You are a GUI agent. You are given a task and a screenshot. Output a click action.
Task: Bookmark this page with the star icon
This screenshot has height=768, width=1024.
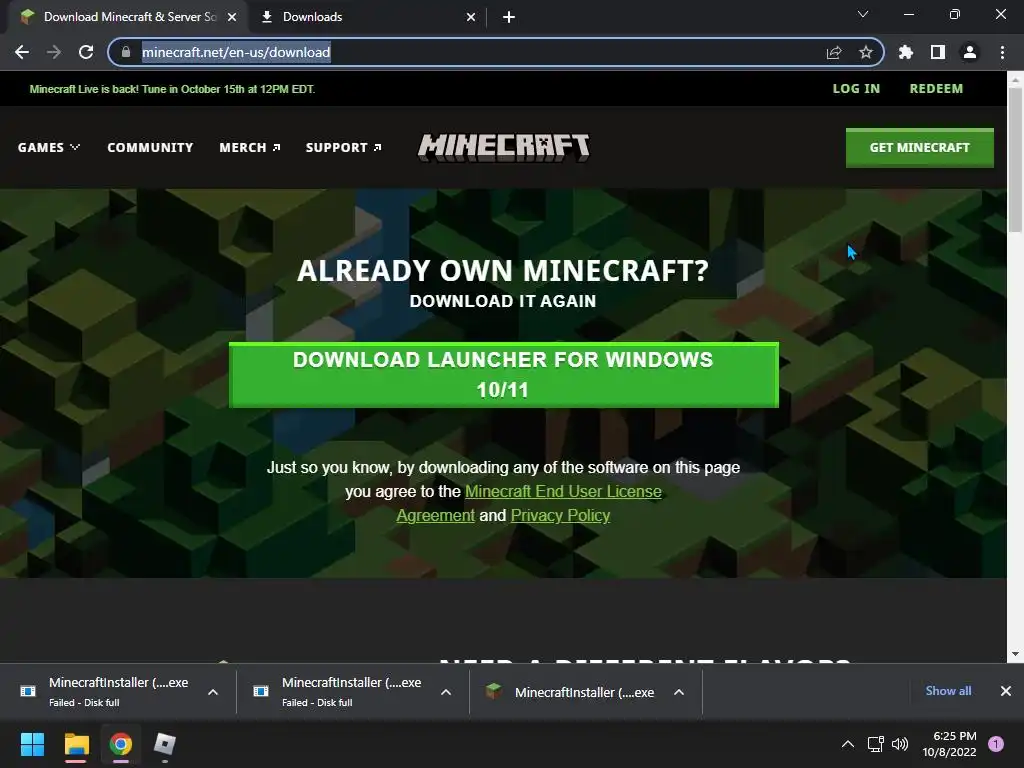click(x=866, y=52)
